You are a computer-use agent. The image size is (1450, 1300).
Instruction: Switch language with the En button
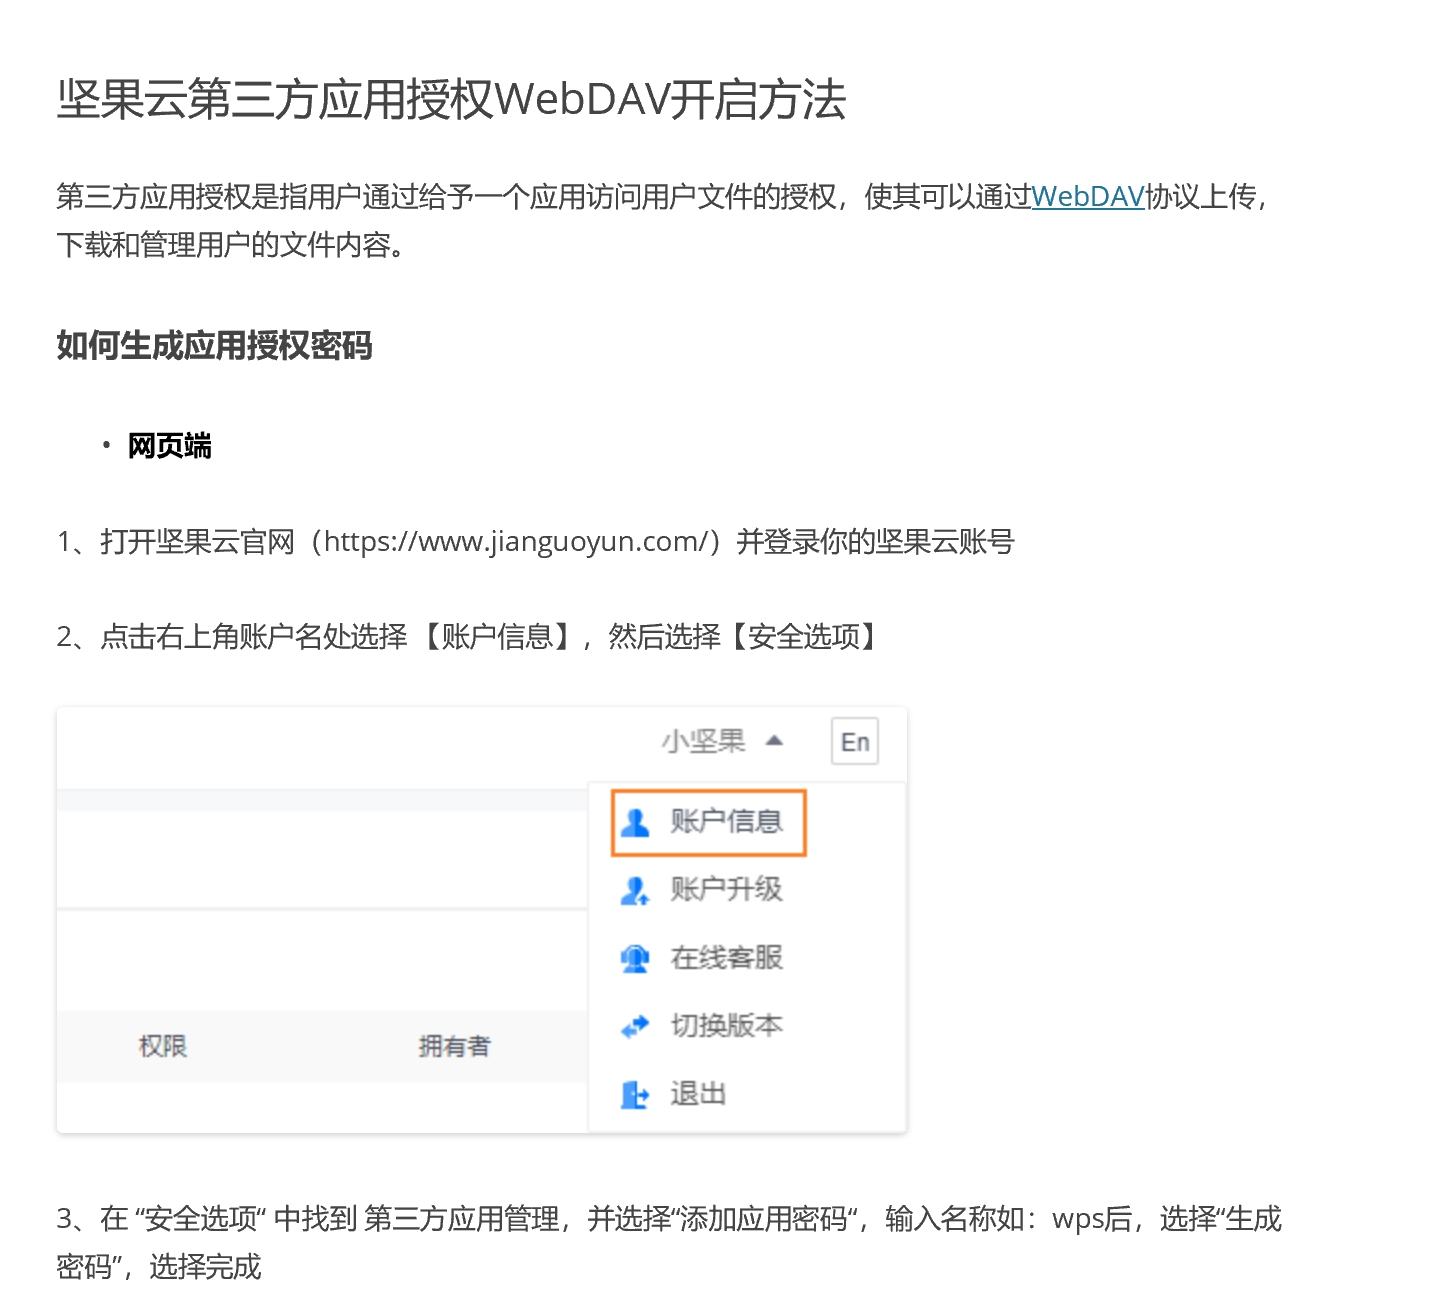[x=855, y=742]
